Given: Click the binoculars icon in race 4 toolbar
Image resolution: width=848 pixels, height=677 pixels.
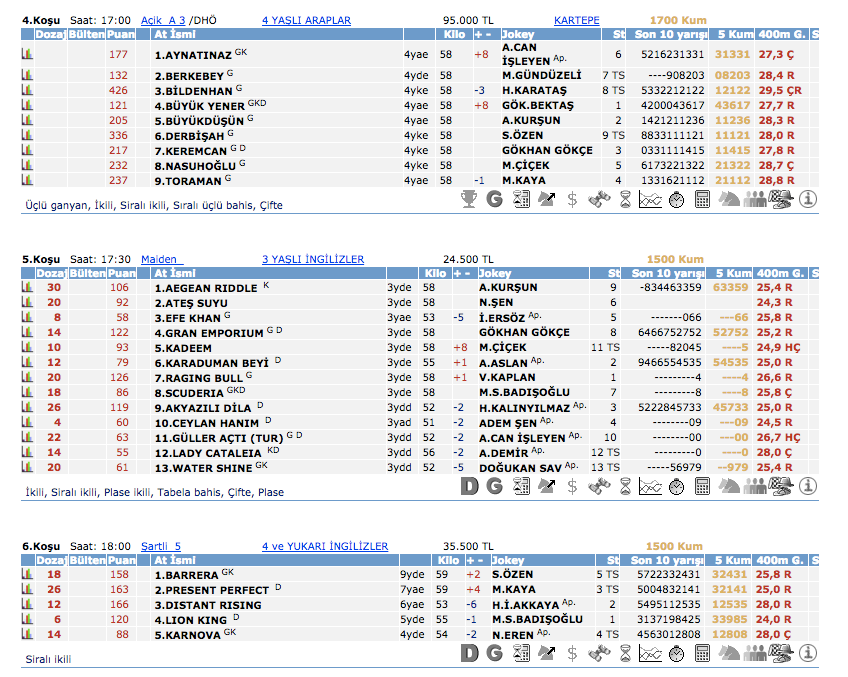Looking at the screenshot, I should pos(599,199).
